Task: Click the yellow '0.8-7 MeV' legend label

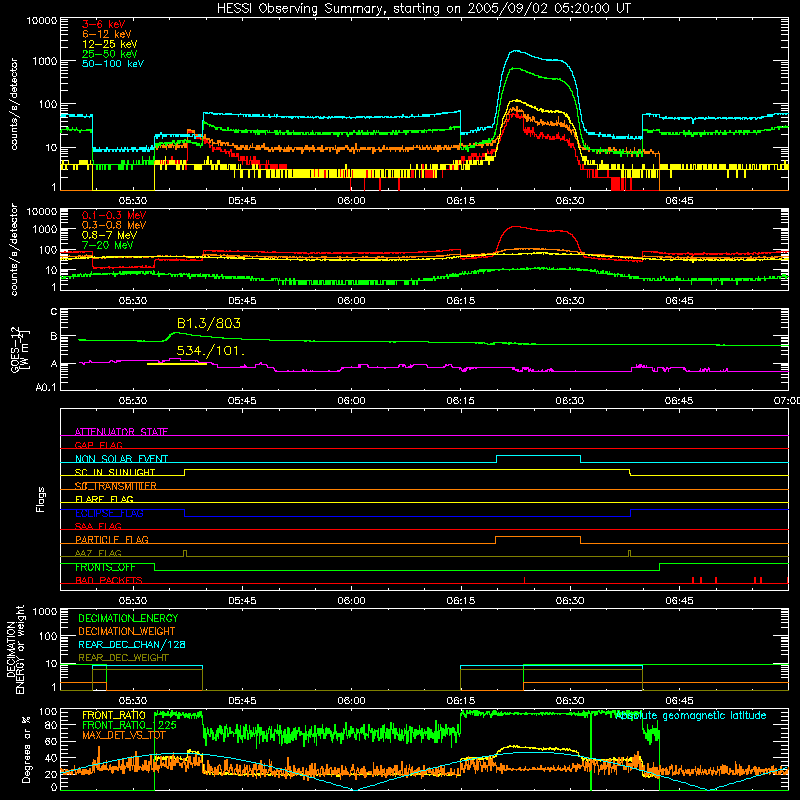Action: click(x=109, y=235)
